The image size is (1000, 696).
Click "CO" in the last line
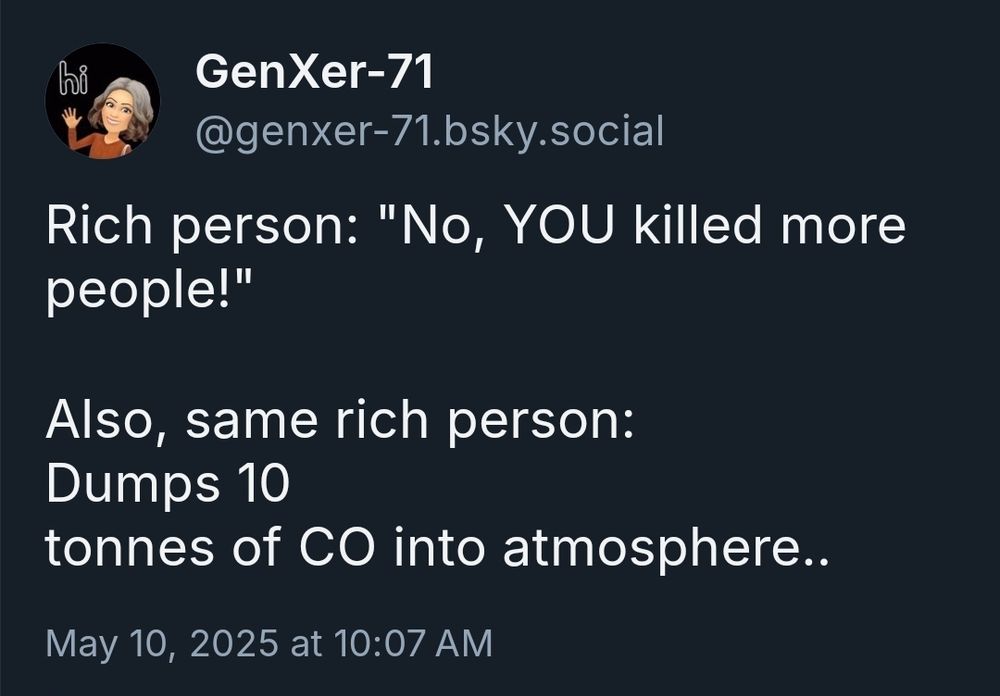(337, 547)
